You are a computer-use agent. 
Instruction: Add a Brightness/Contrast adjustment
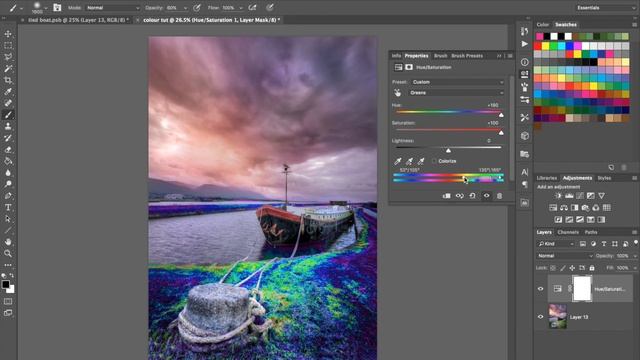(x=558, y=196)
